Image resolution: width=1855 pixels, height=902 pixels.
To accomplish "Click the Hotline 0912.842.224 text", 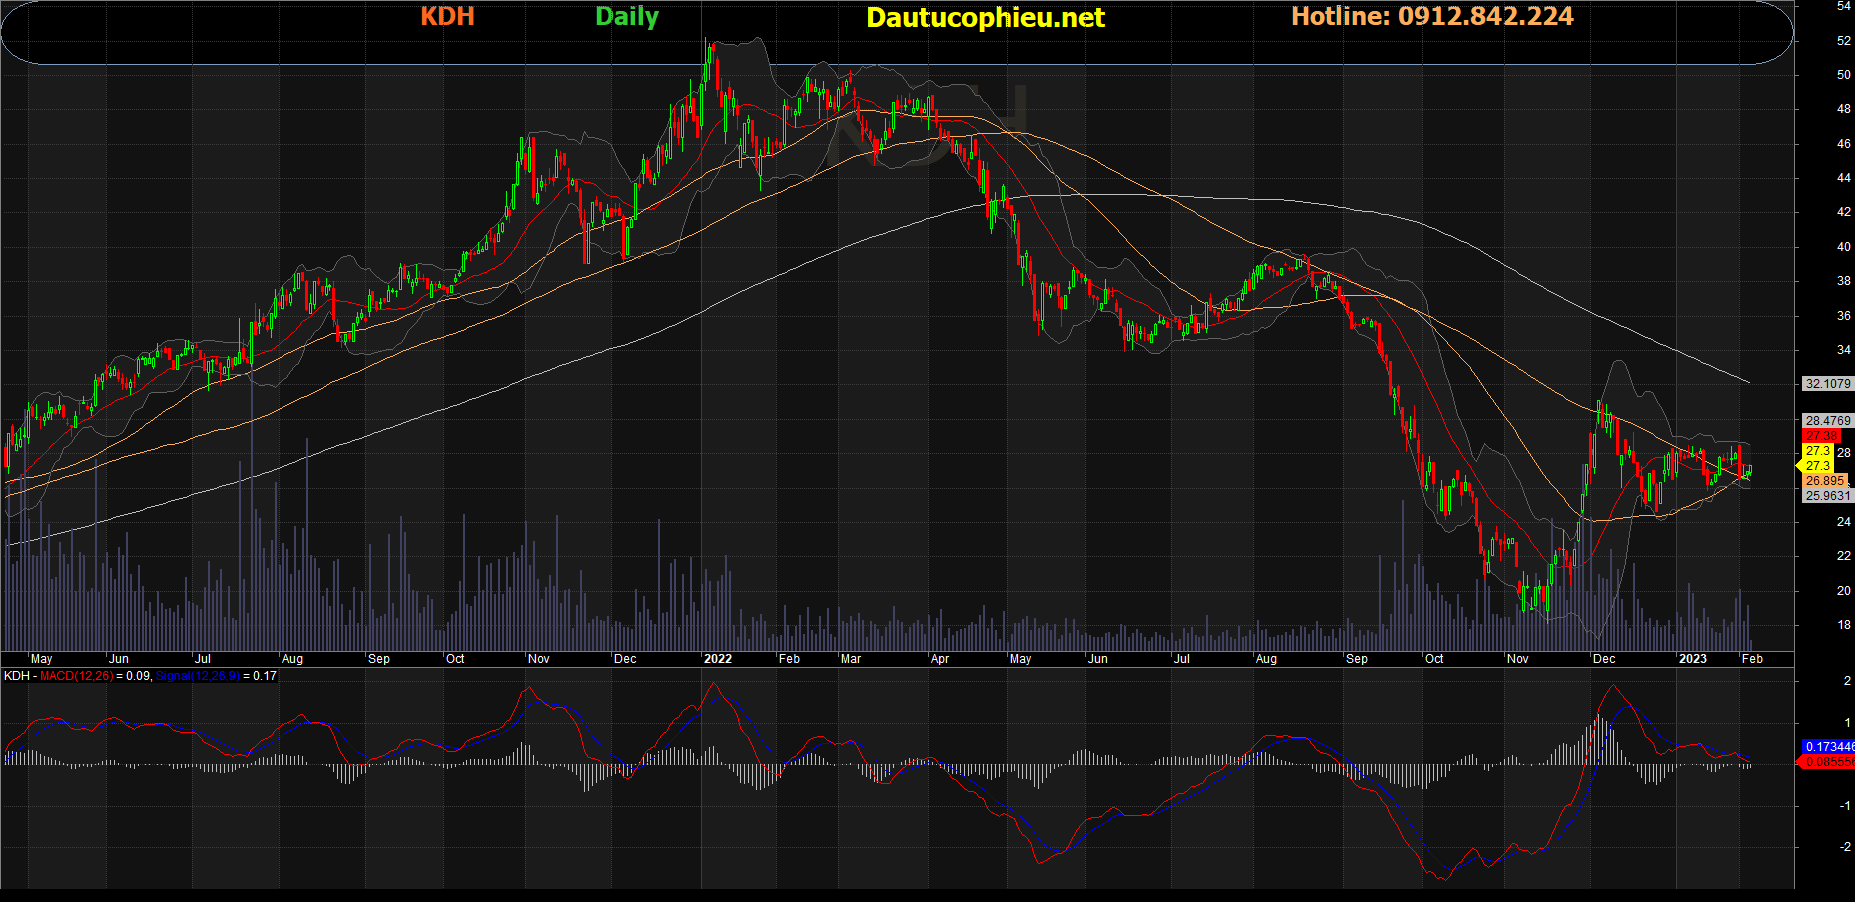I will pyautogui.click(x=1432, y=17).
